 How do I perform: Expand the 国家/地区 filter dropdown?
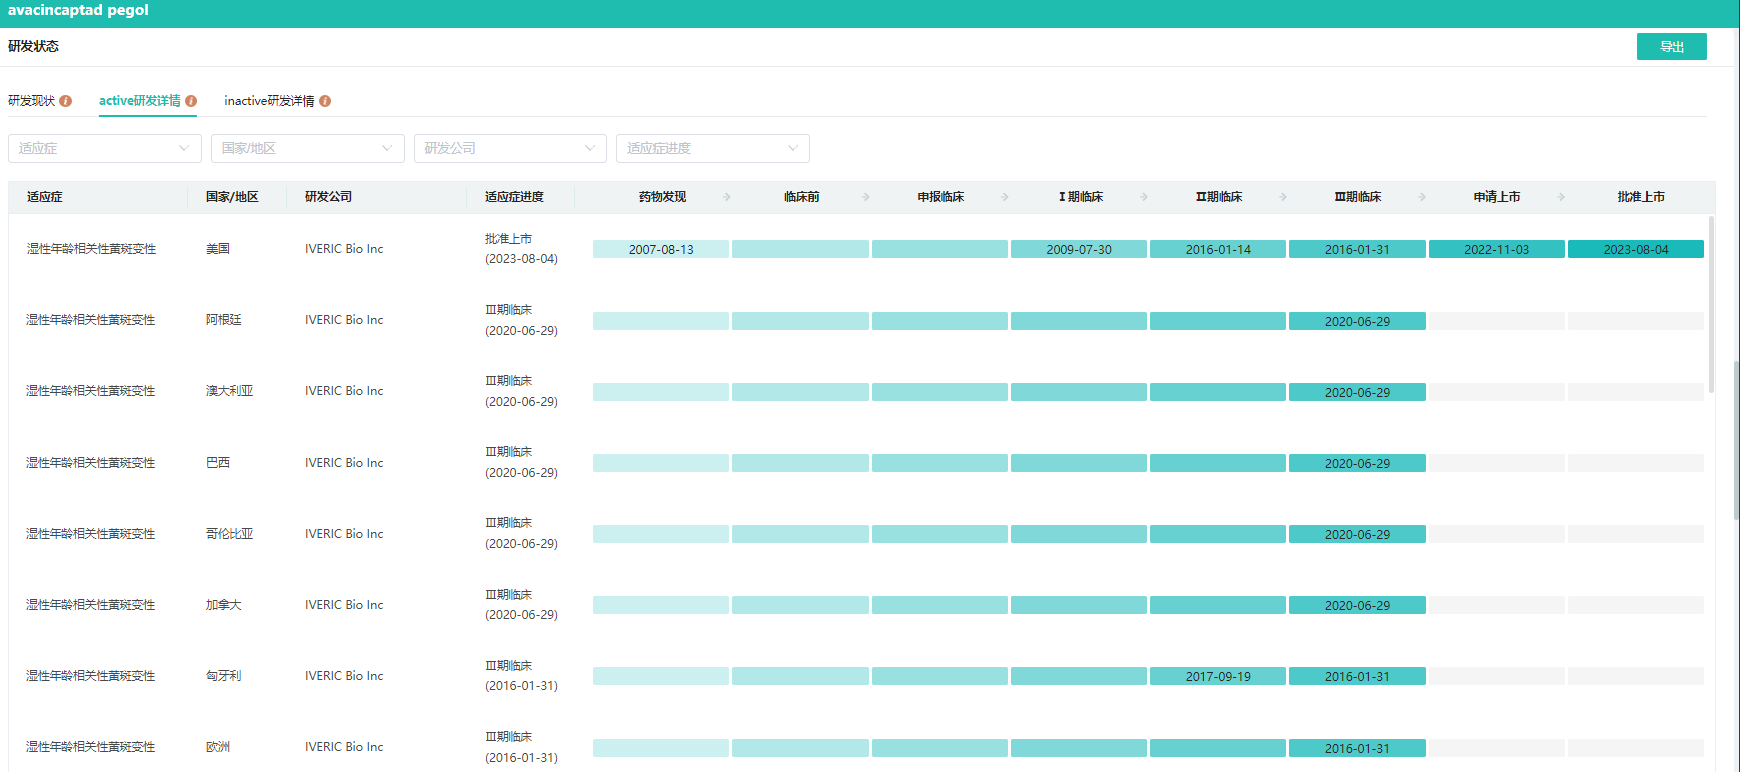tap(307, 148)
